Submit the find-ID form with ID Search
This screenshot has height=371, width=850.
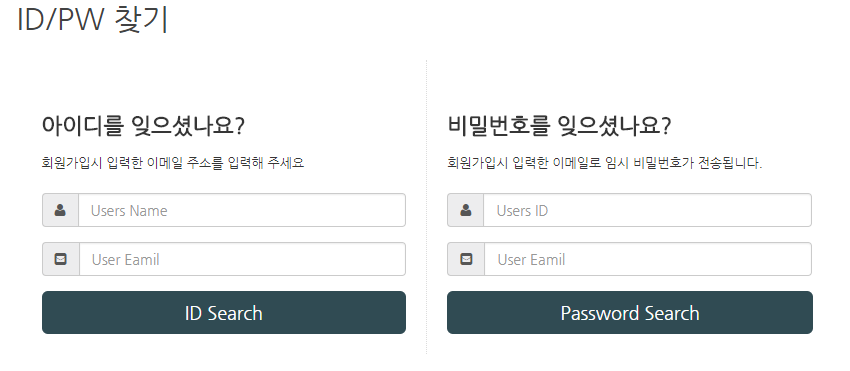pyautogui.click(x=224, y=312)
